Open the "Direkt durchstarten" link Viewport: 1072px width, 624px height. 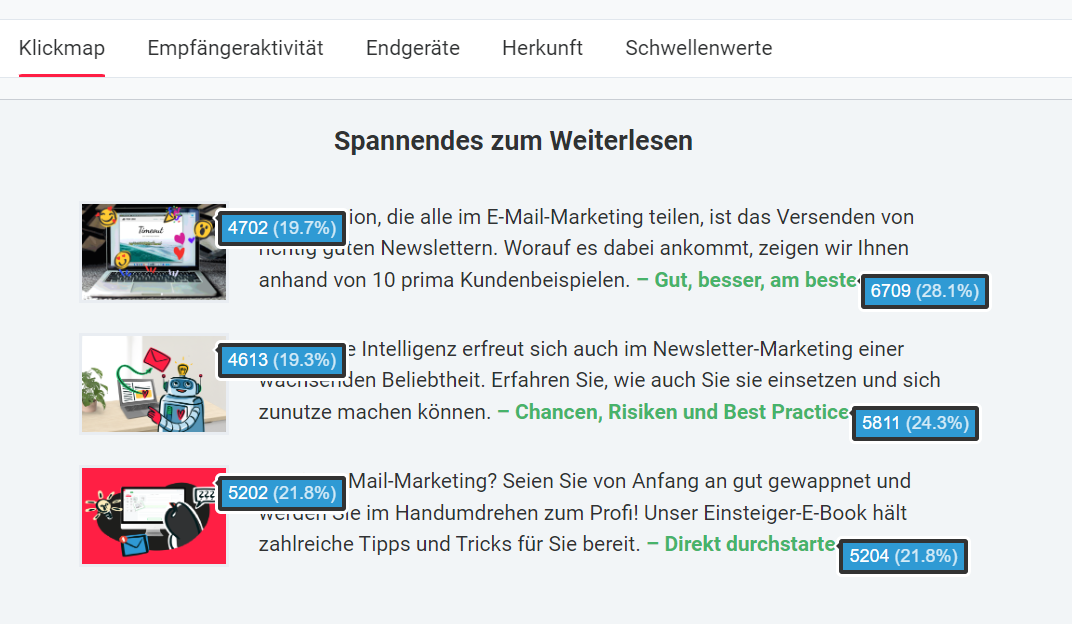[740, 544]
